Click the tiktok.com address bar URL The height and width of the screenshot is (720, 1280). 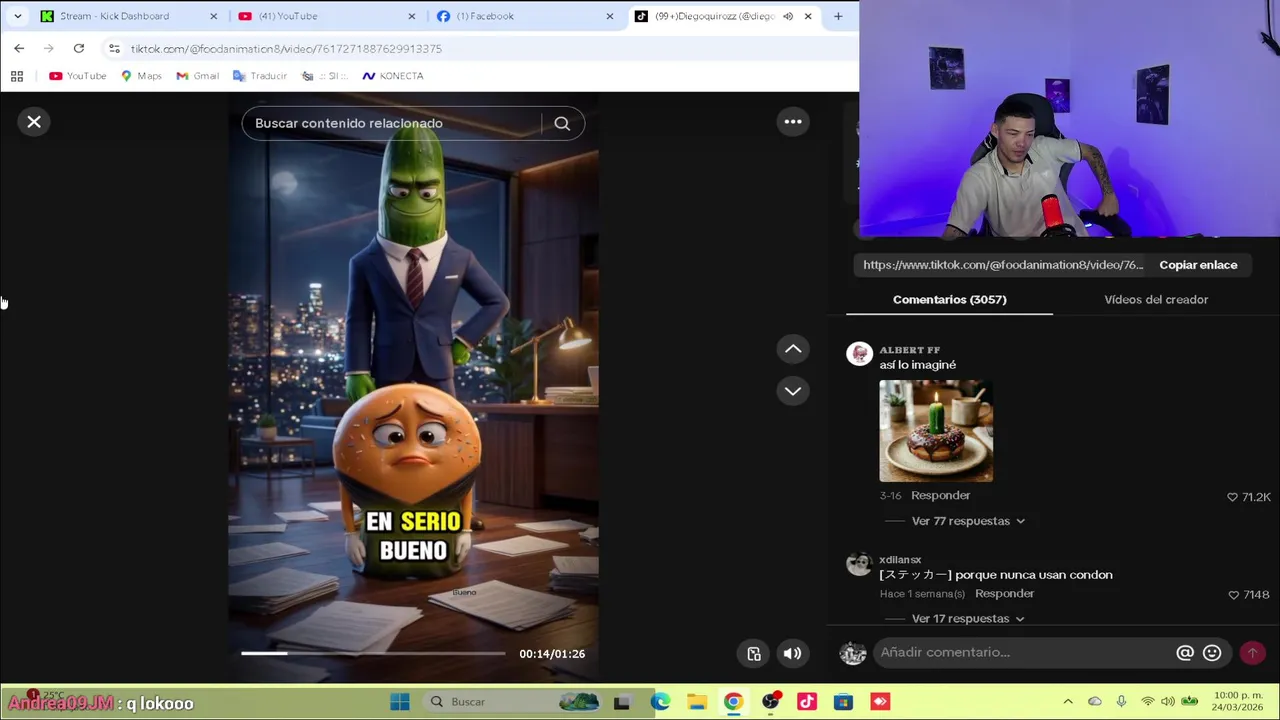(286, 48)
